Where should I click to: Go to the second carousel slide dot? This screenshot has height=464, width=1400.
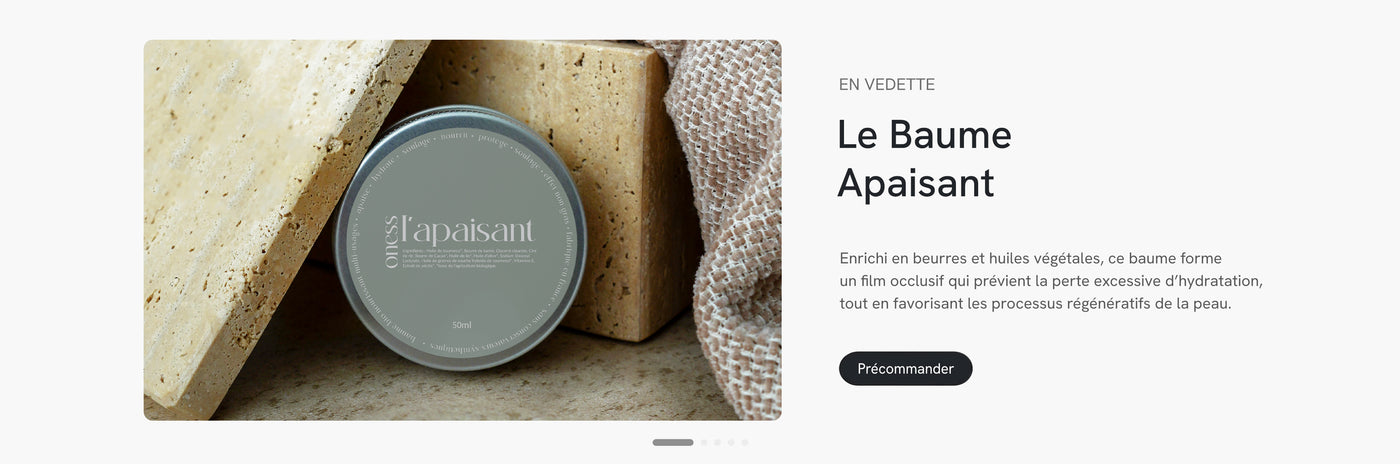pyautogui.click(x=704, y=442)
